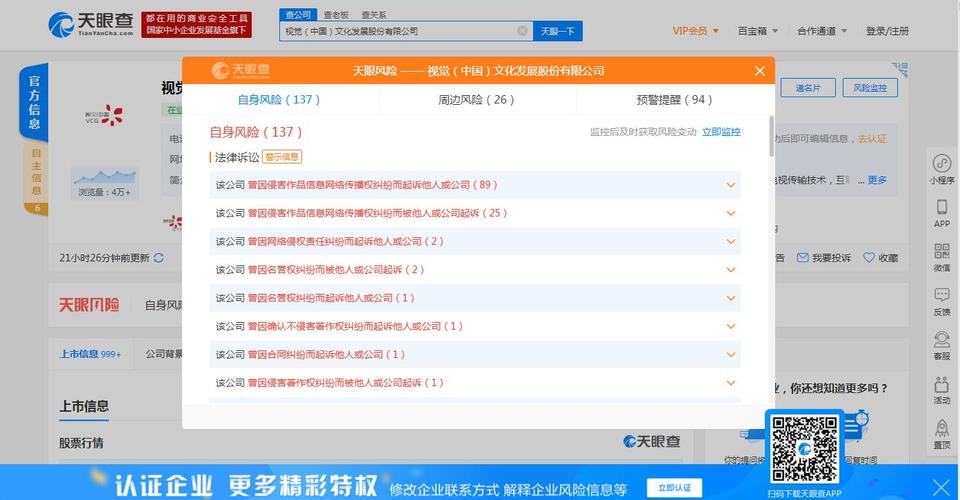Close the bottom blue banner

click(x=941, y=487)
